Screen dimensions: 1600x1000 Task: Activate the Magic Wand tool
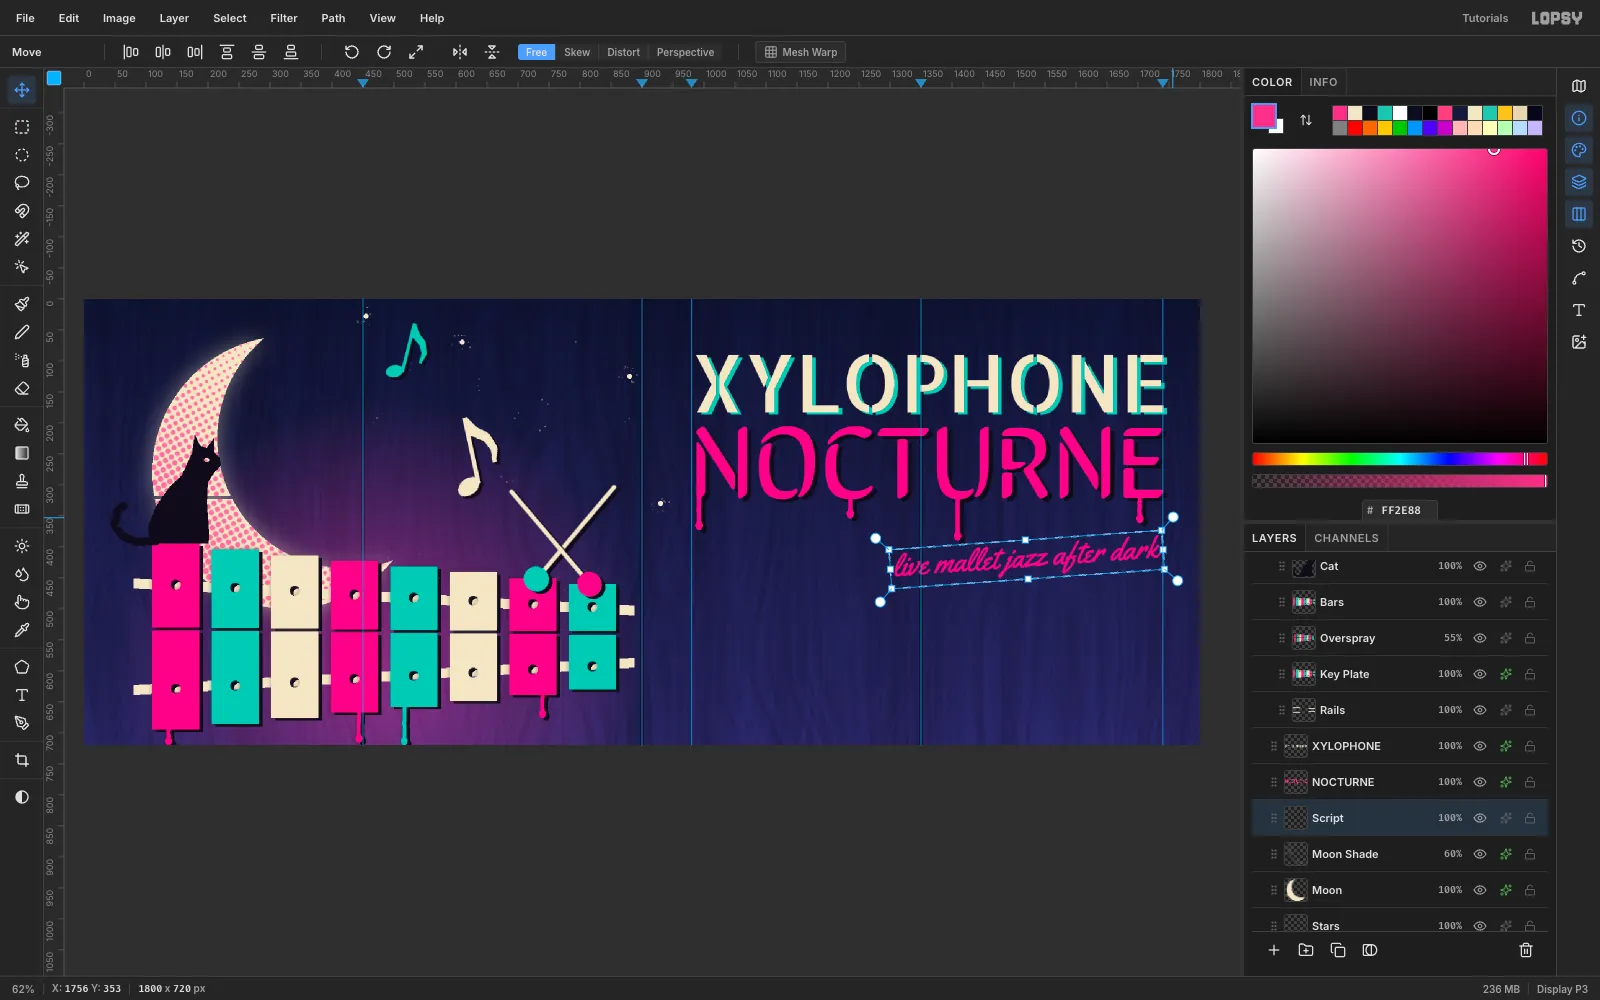click(22, 239)
